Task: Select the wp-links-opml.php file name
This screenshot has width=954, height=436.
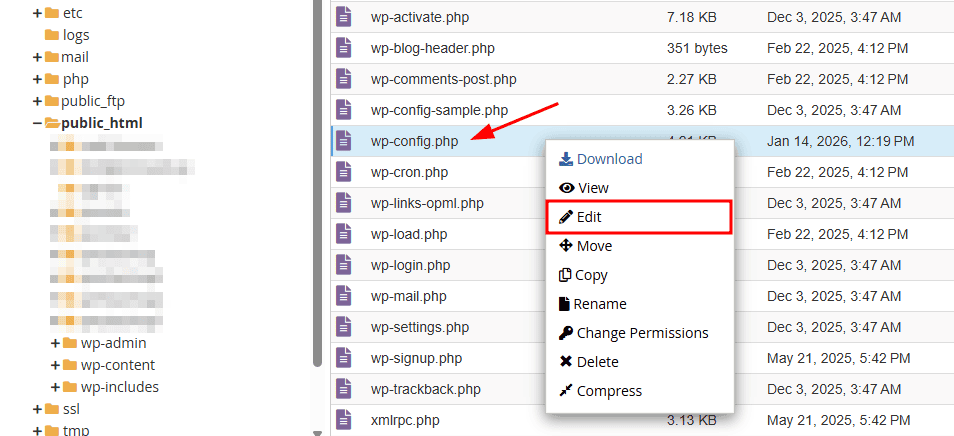Action: (x=427, y=203)
